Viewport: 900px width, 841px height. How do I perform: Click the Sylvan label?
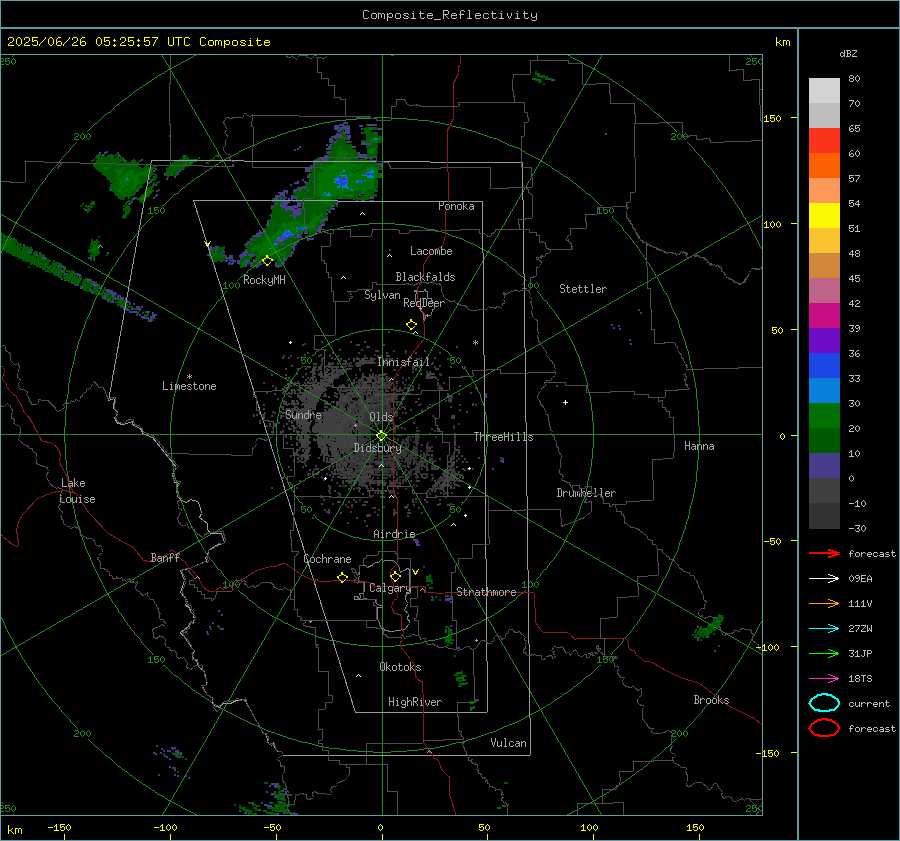click(x=382, y=295)
